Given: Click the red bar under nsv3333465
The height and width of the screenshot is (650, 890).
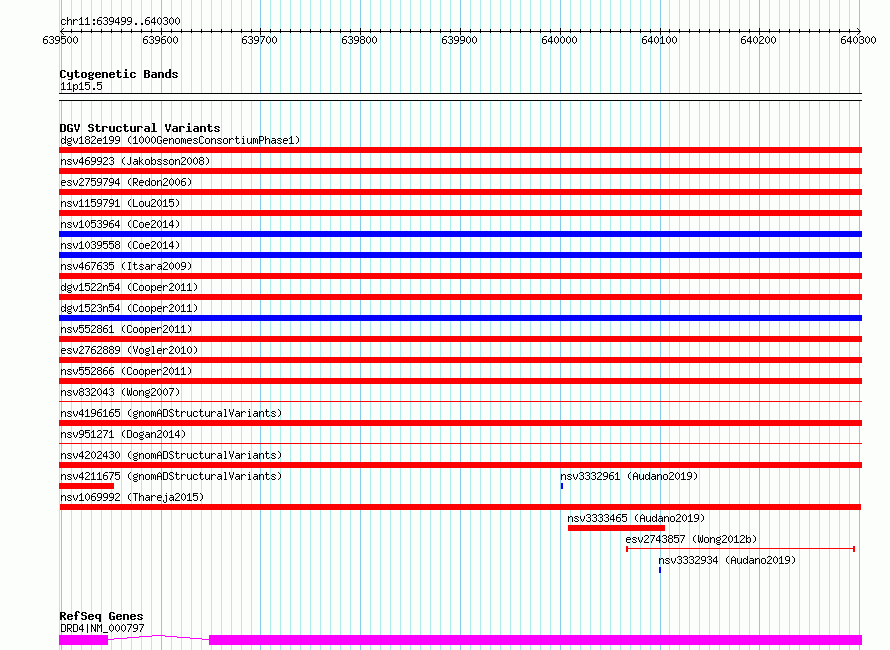Looking at the screenshot, I should click(616, 528).
